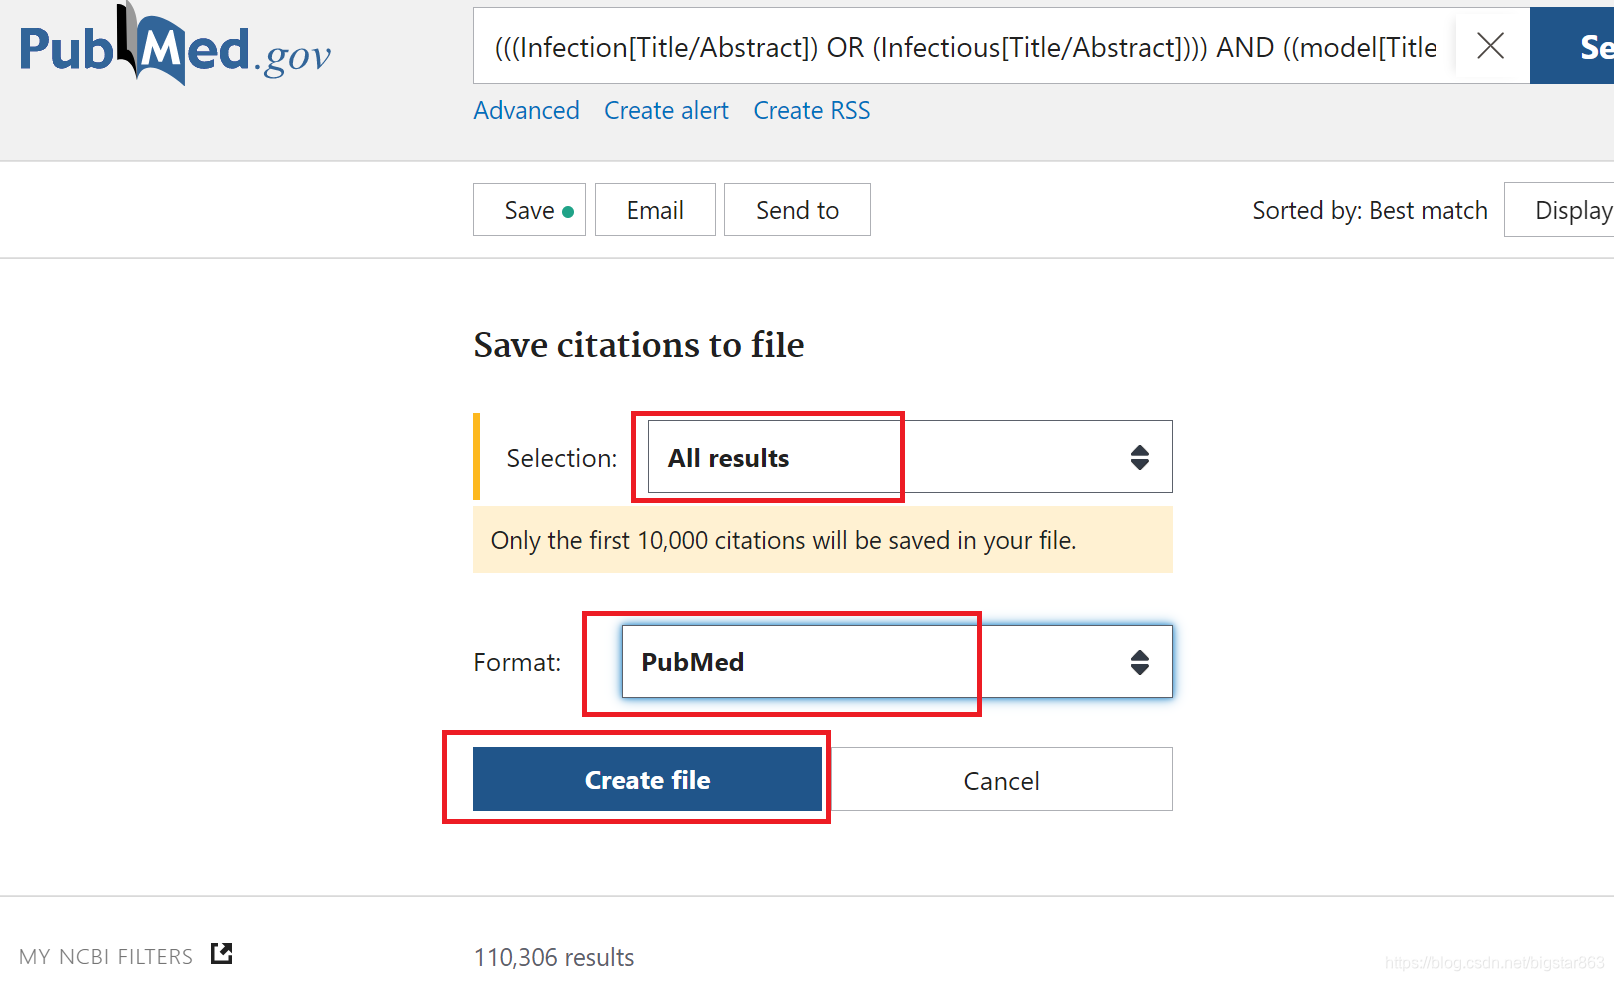The height and width of the screenshot is (981, 1614).
Task: Click the Save button
Action: (529, 210)
